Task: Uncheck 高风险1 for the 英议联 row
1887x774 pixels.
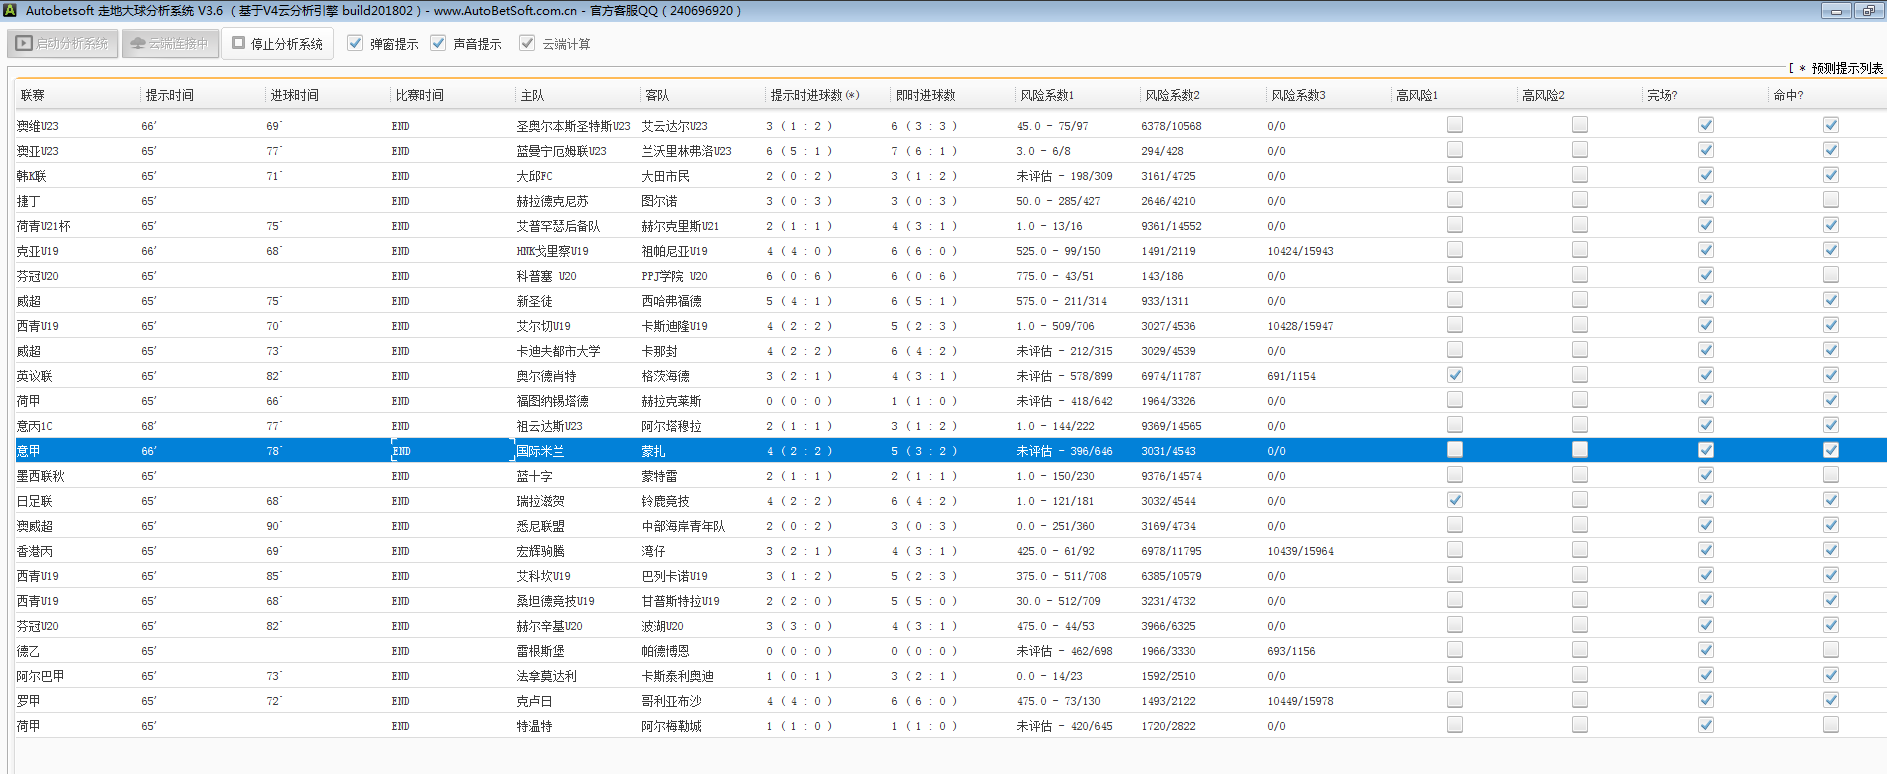Action: [x=1455, y=375]
